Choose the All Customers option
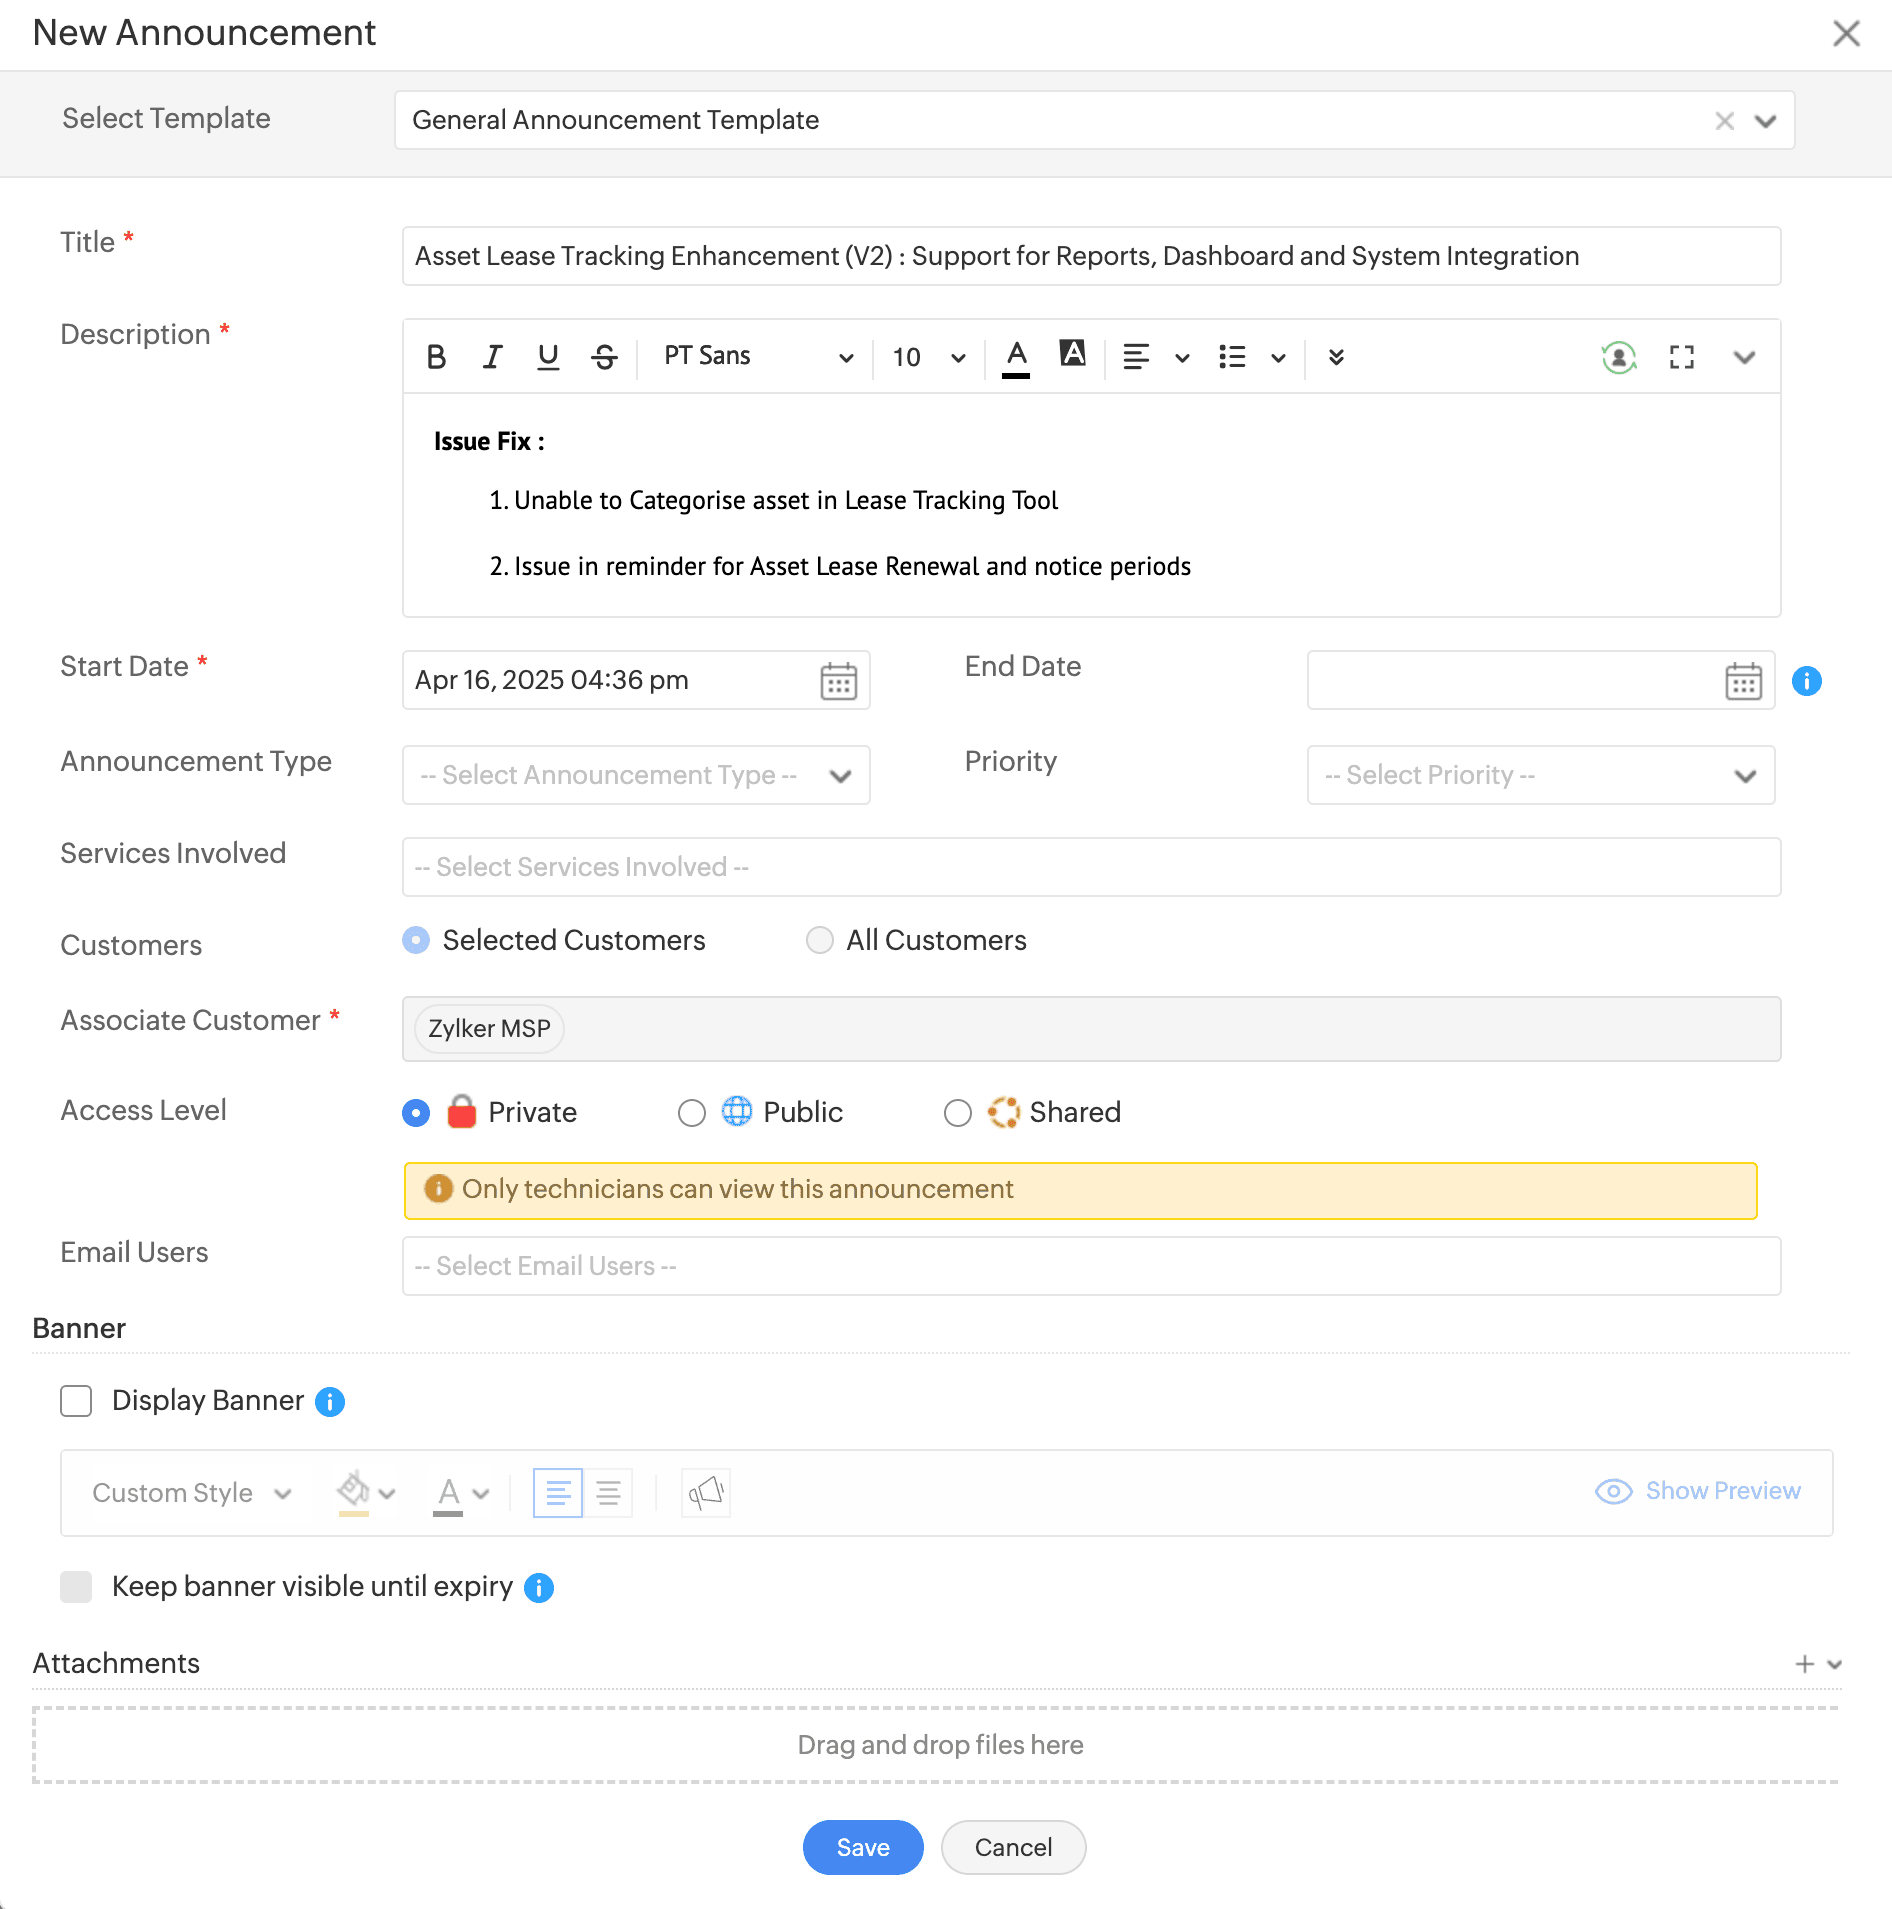The width and height of the screenshot is (1892, 1909). (820, 940)
